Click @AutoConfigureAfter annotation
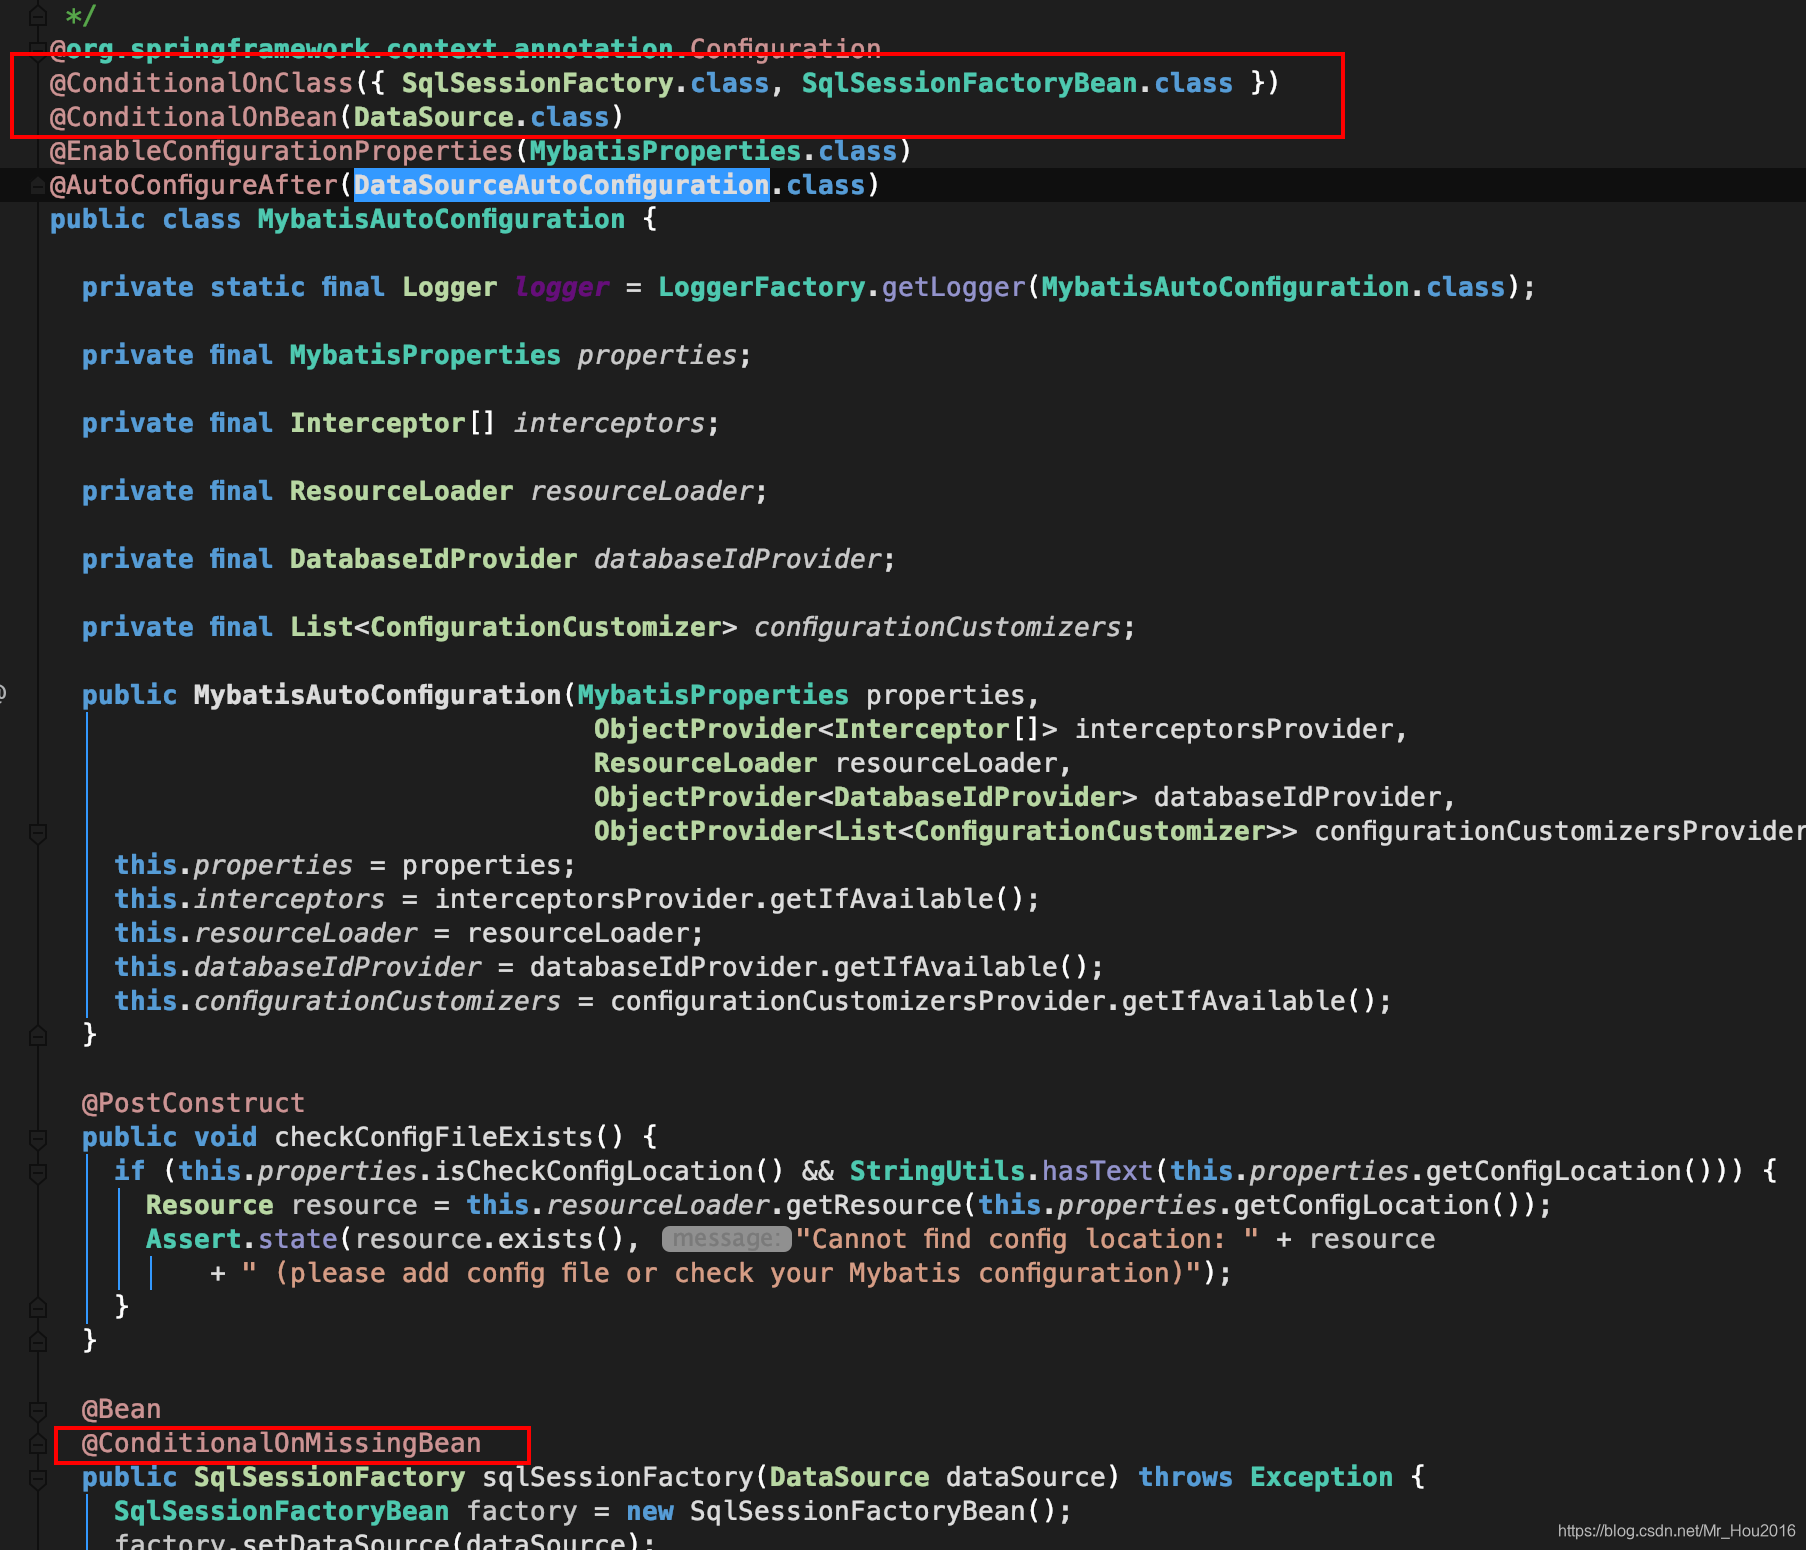Viewport: 1806px width, 1550px height. click(194, 185)
